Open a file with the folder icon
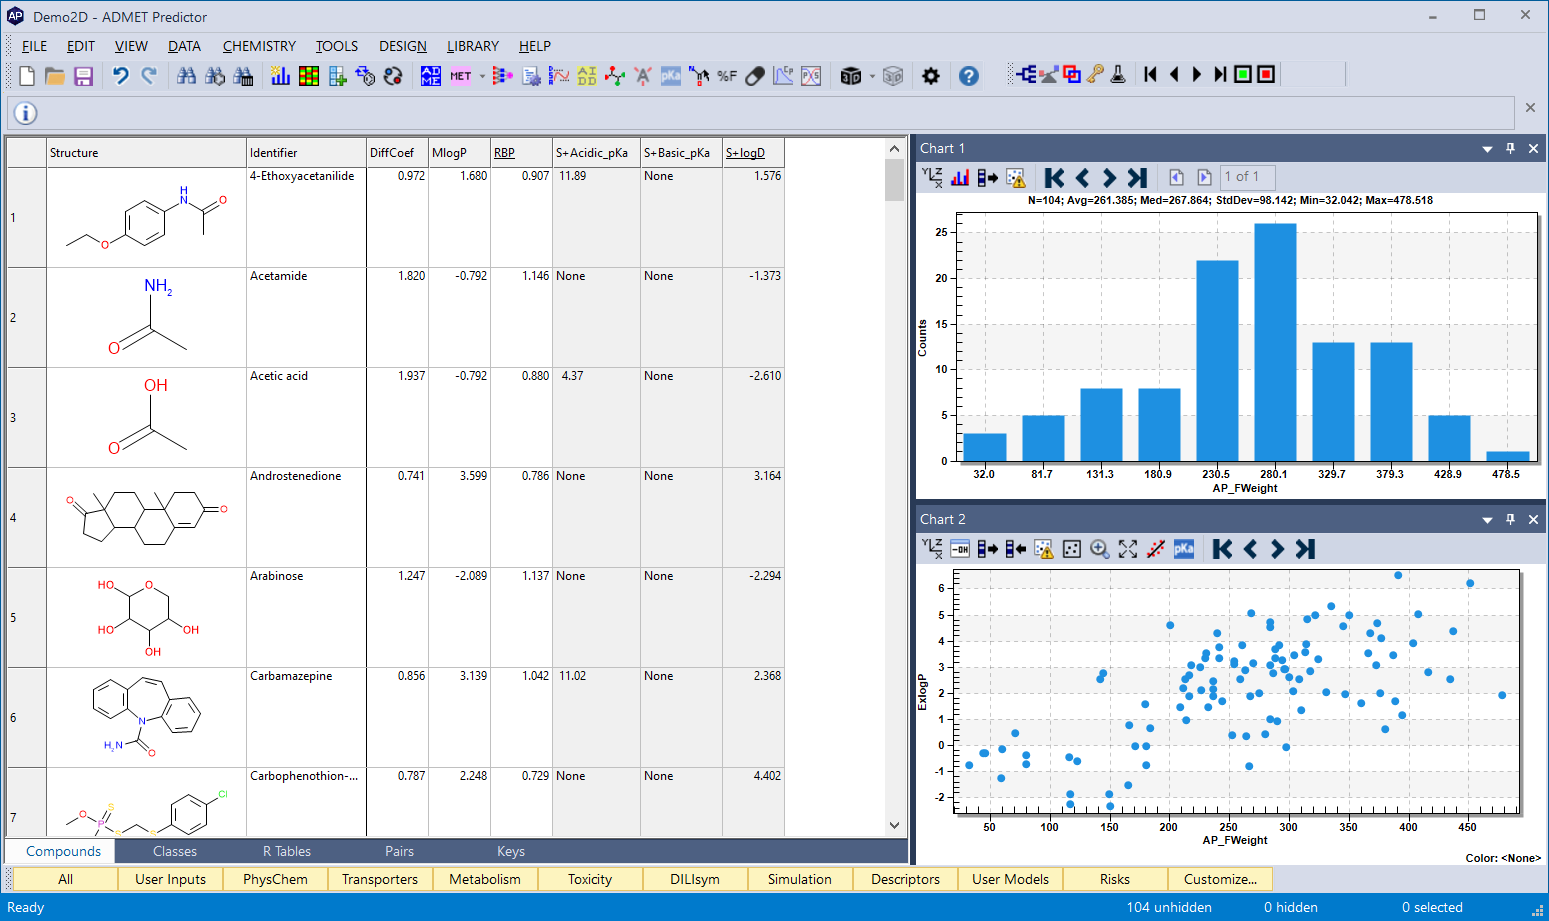The image size is (1549, 921). pos(55,76)
